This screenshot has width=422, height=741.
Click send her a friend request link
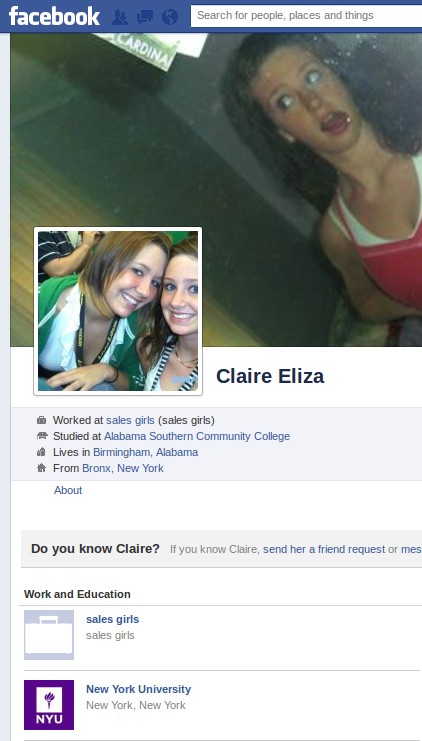[x=324, y=549]
